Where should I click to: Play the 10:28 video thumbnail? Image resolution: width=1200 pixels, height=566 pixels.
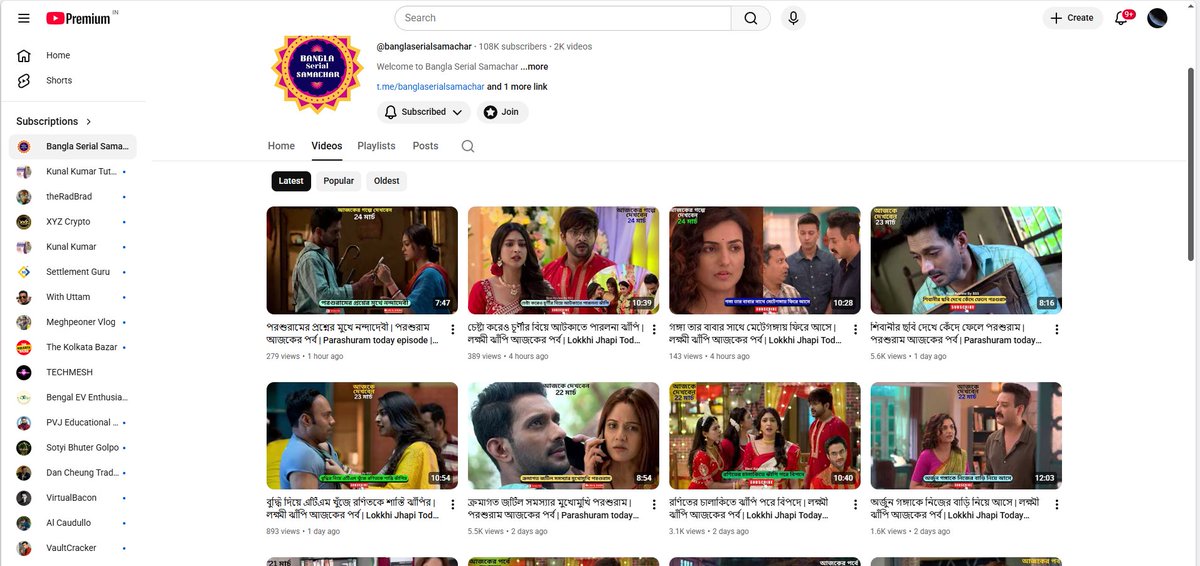tap(765, 260)
